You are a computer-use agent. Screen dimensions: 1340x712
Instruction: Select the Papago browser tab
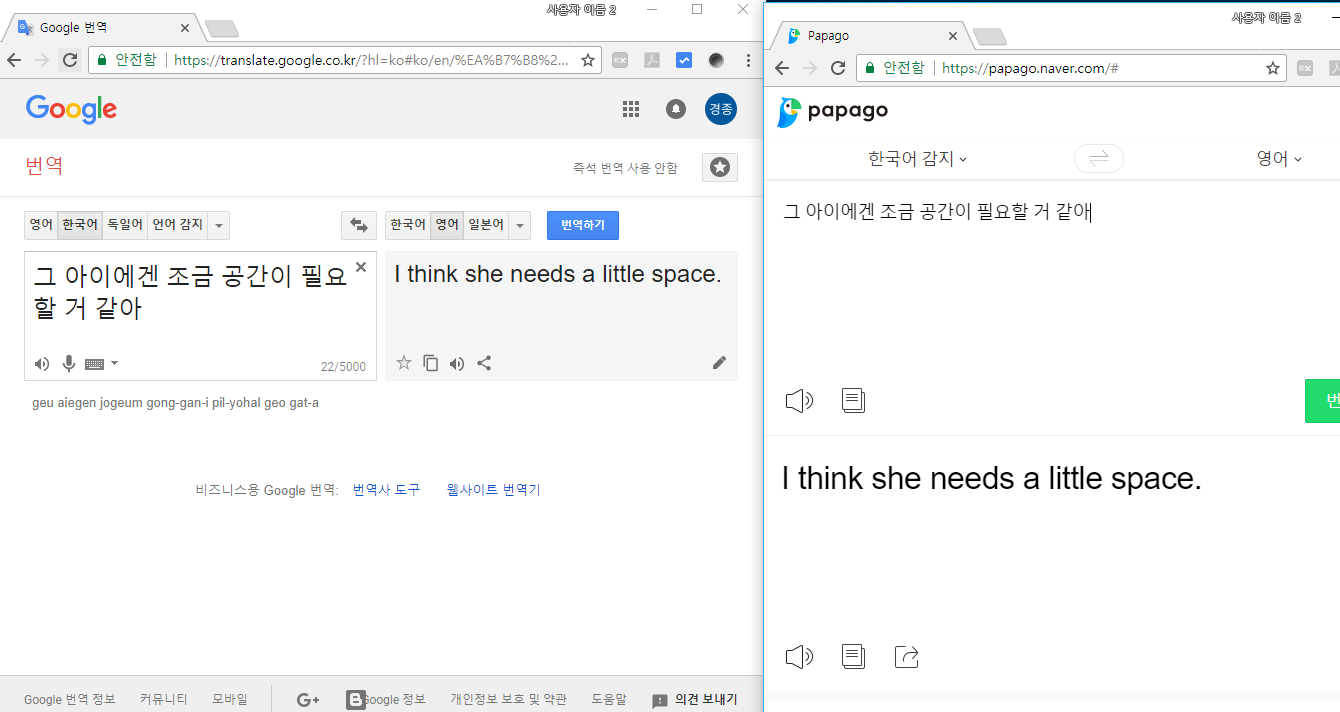[x=870, y=36]
